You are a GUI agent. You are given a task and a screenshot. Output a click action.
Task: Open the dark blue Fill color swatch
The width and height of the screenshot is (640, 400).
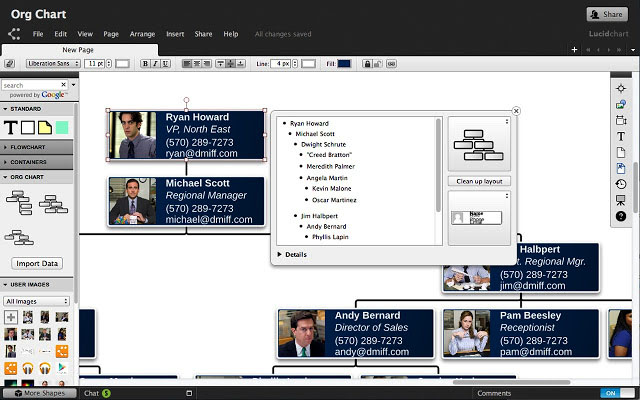[x=344, y=64]
